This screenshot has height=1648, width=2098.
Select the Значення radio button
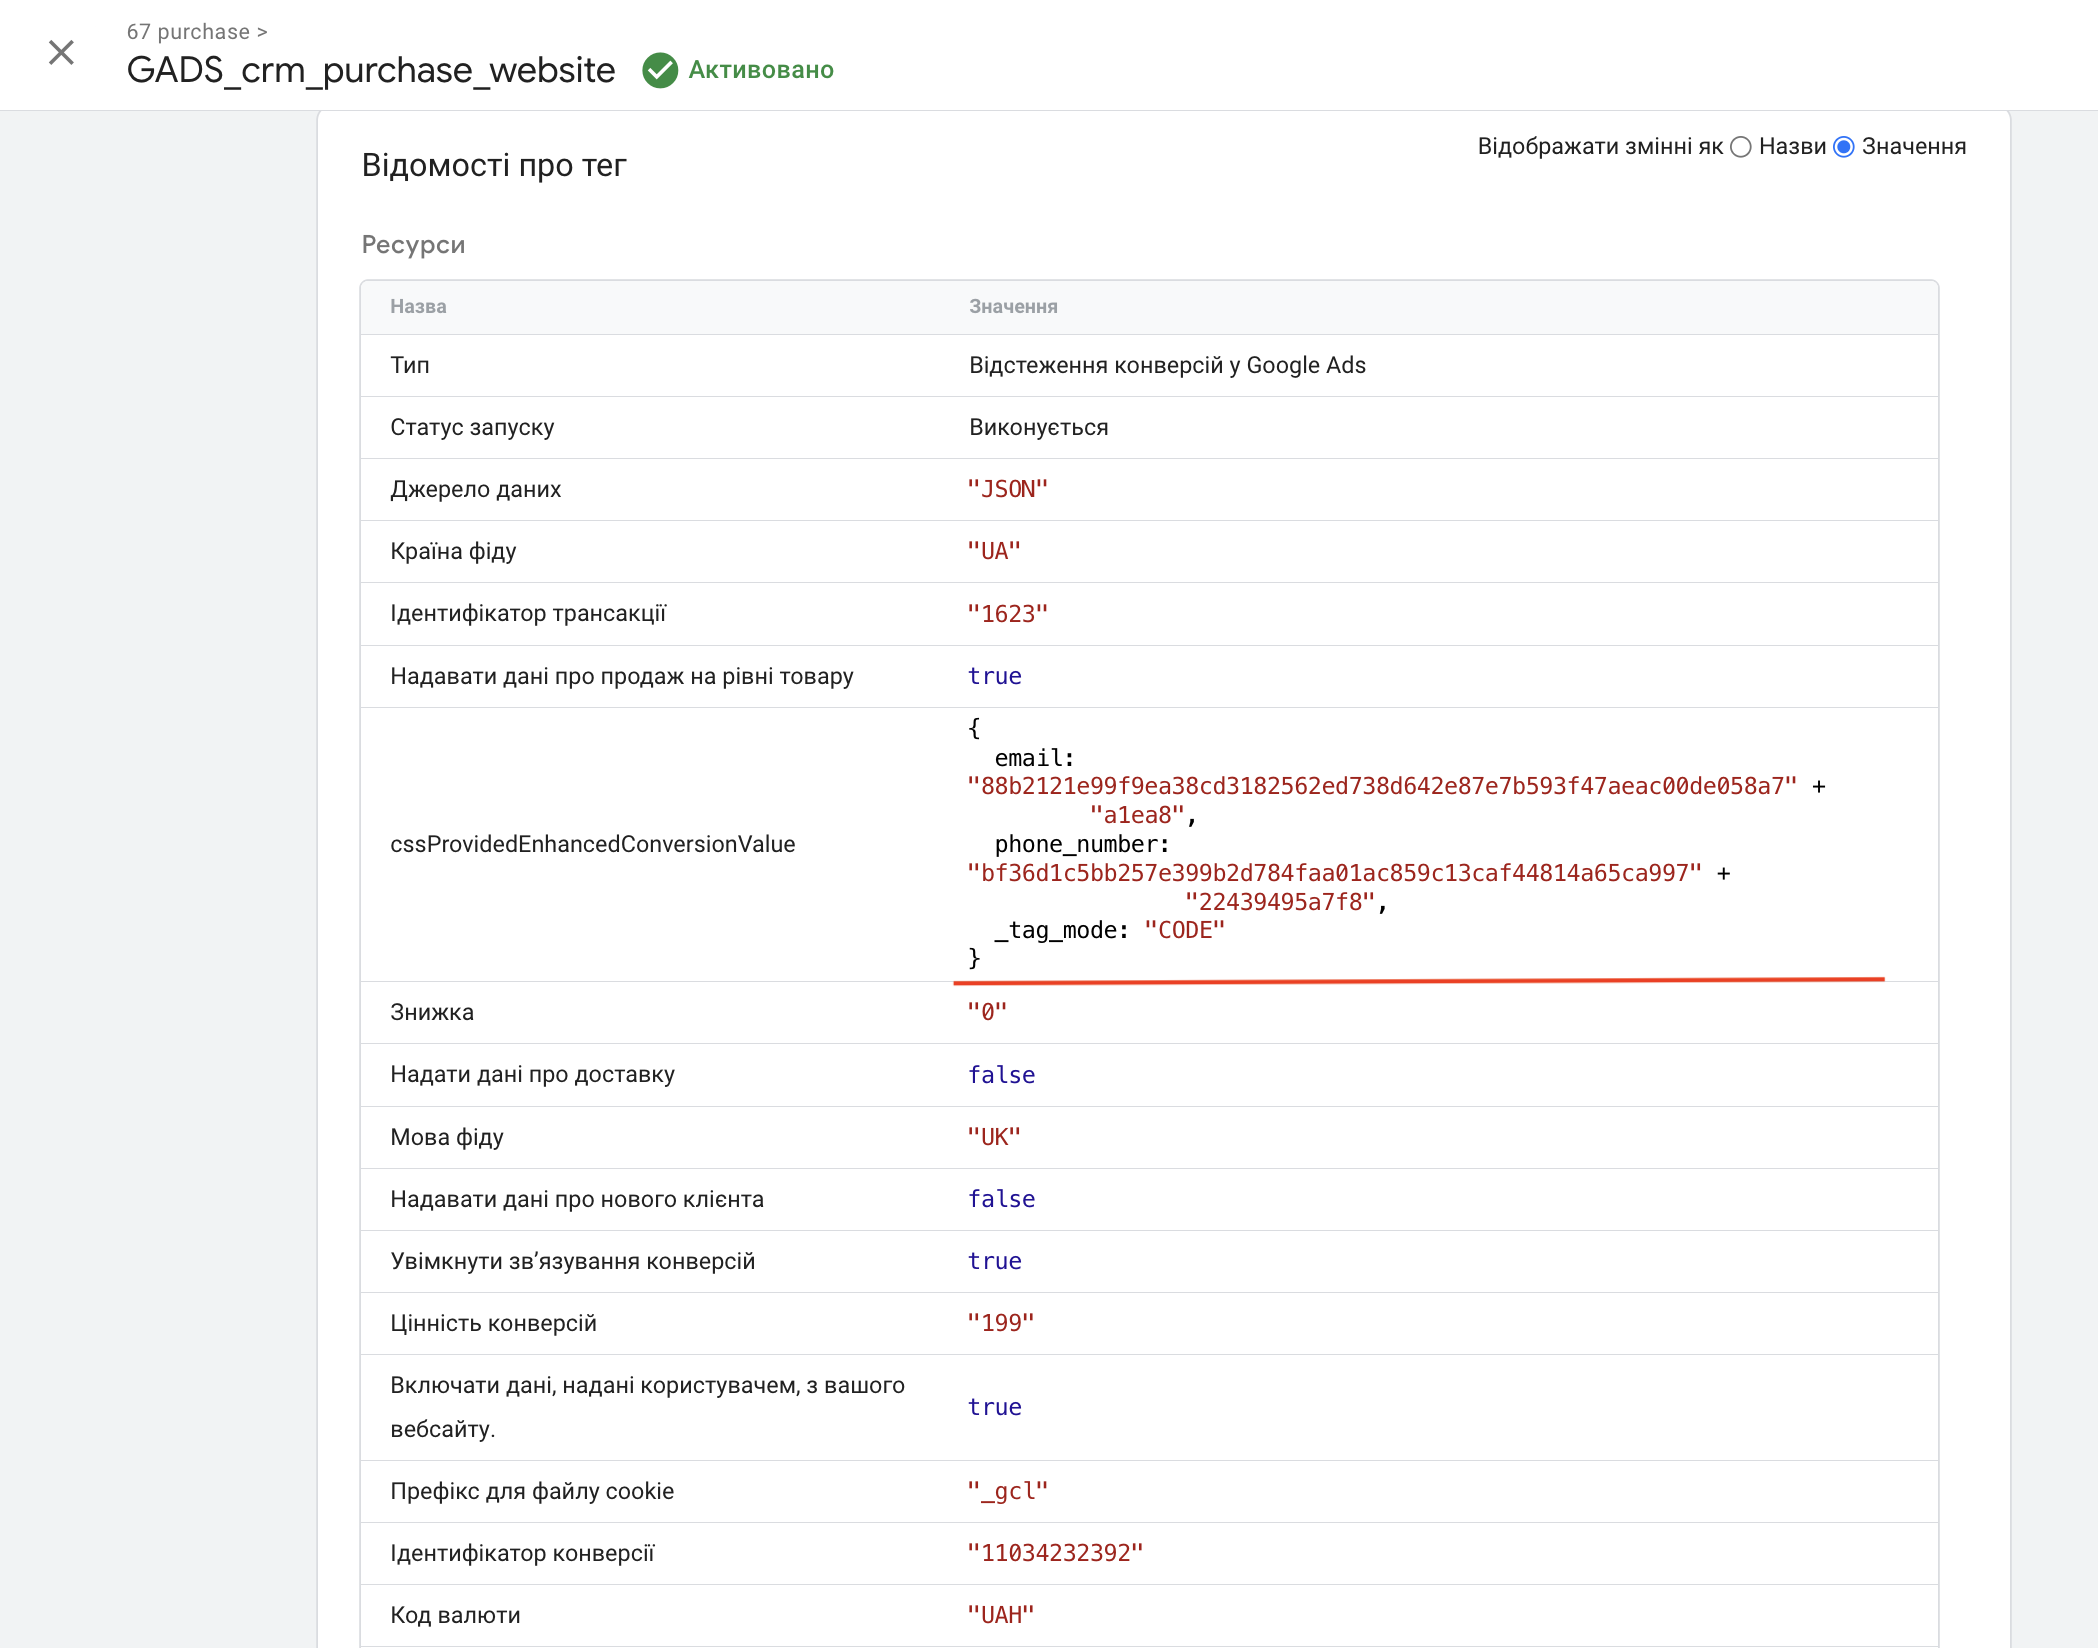(1844, 147)
